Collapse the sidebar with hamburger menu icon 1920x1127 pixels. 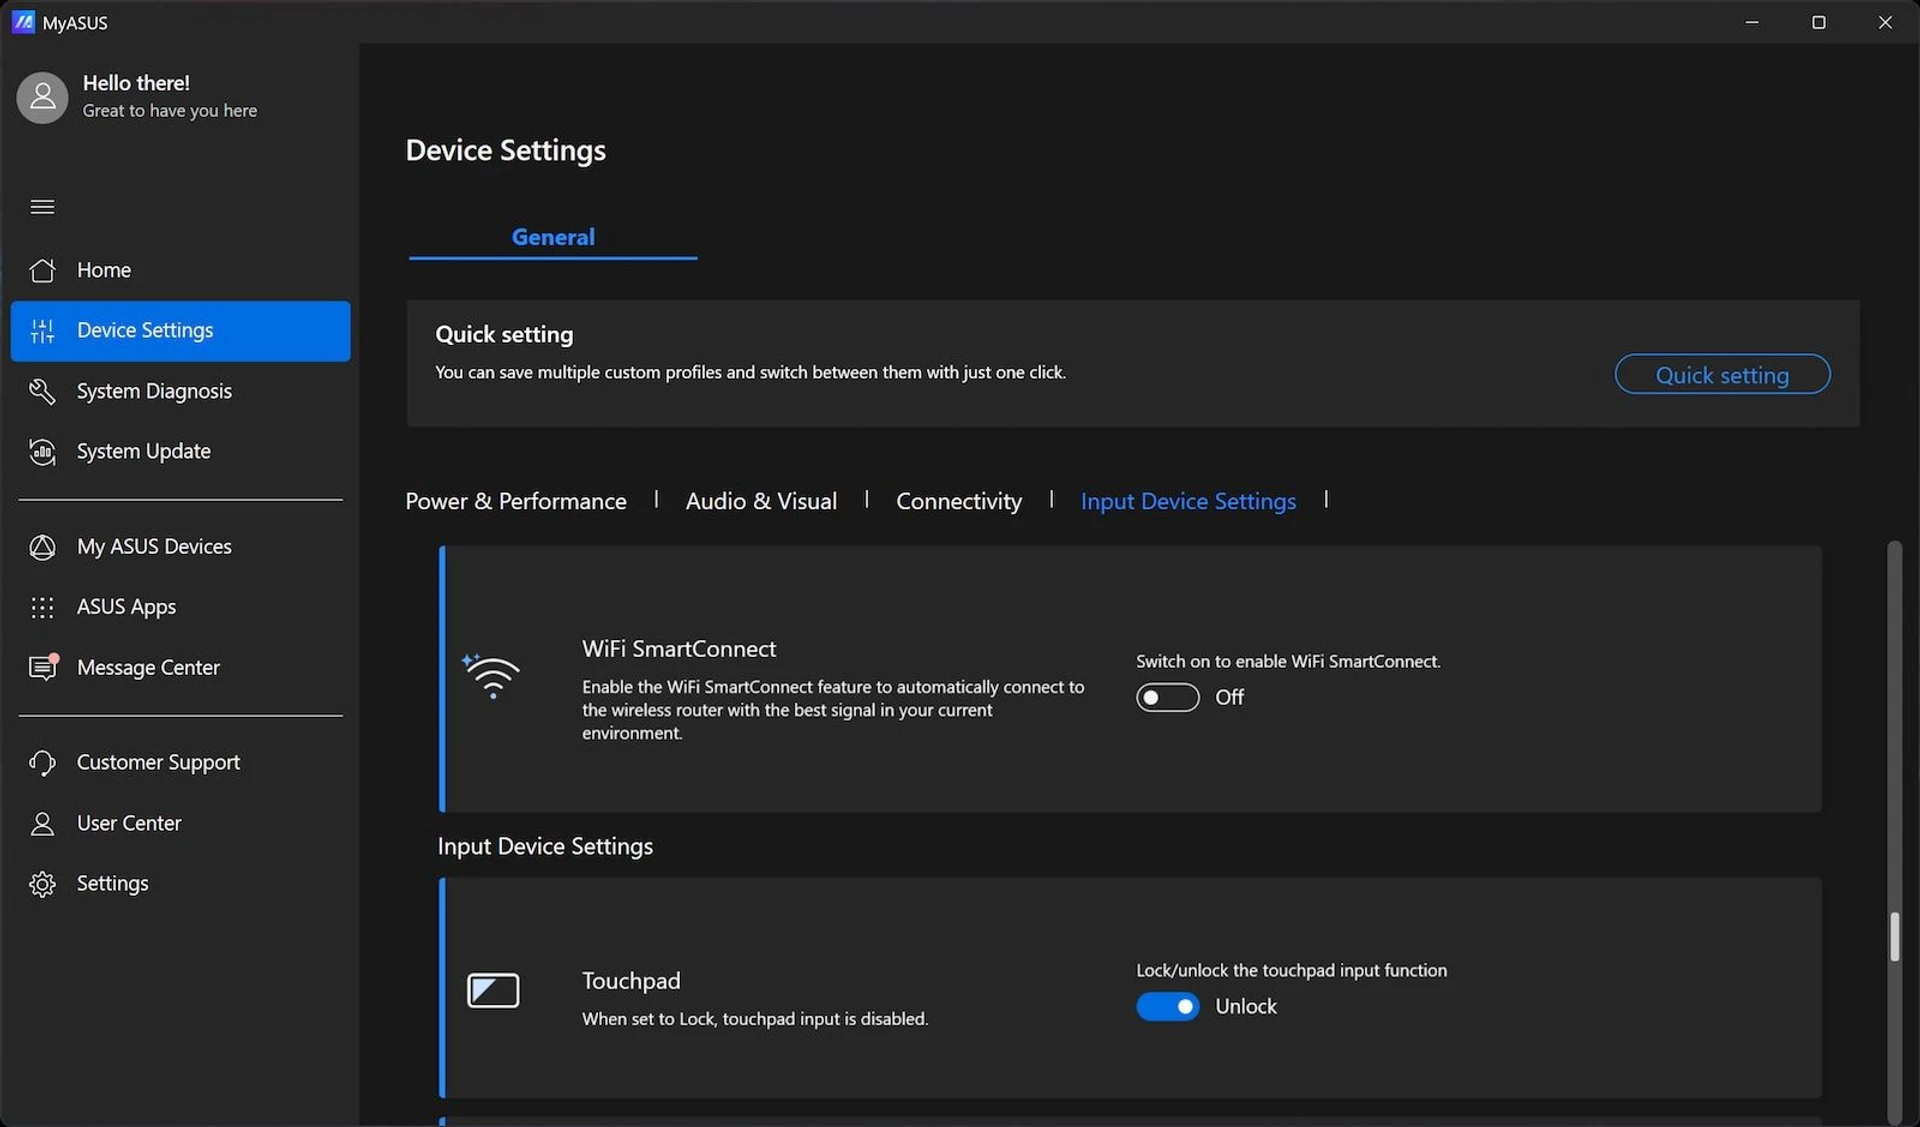point(42,207)
